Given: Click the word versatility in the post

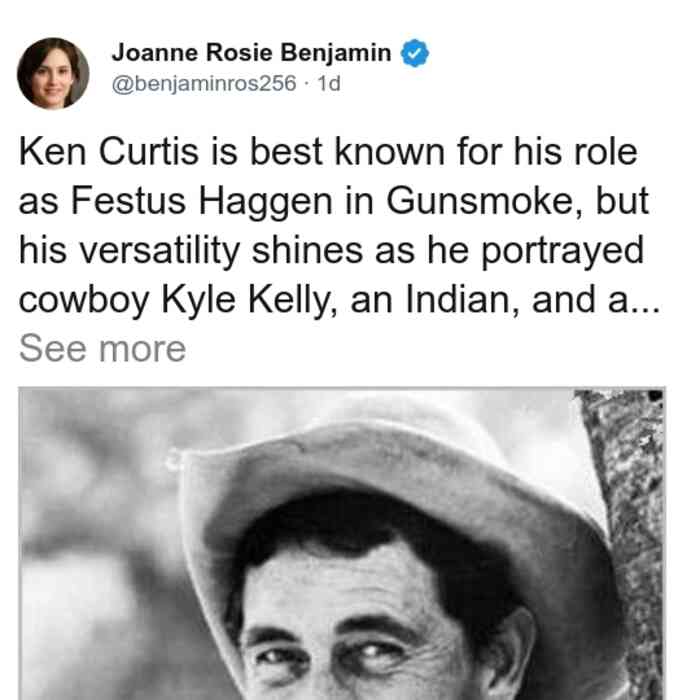Looking at the screenshot, I should 160,251.
